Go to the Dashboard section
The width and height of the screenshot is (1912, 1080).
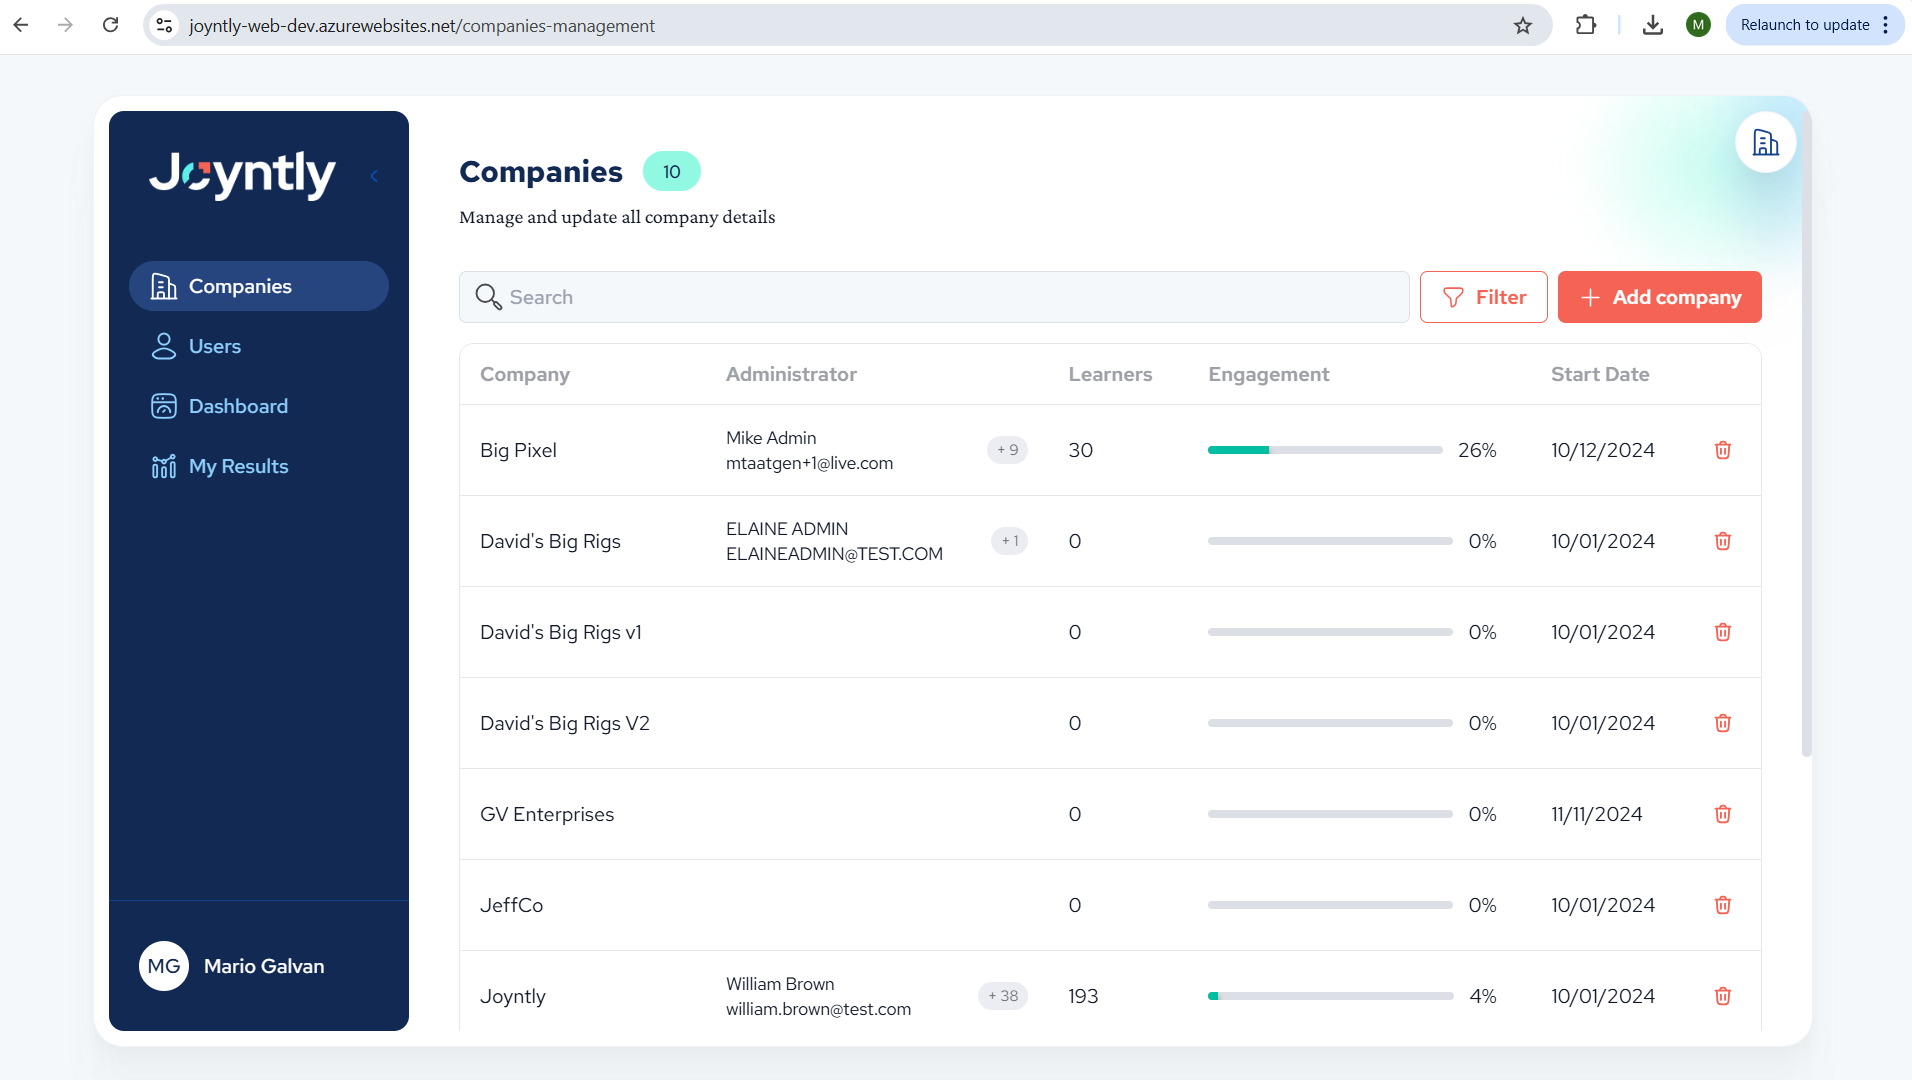(238, 406)
